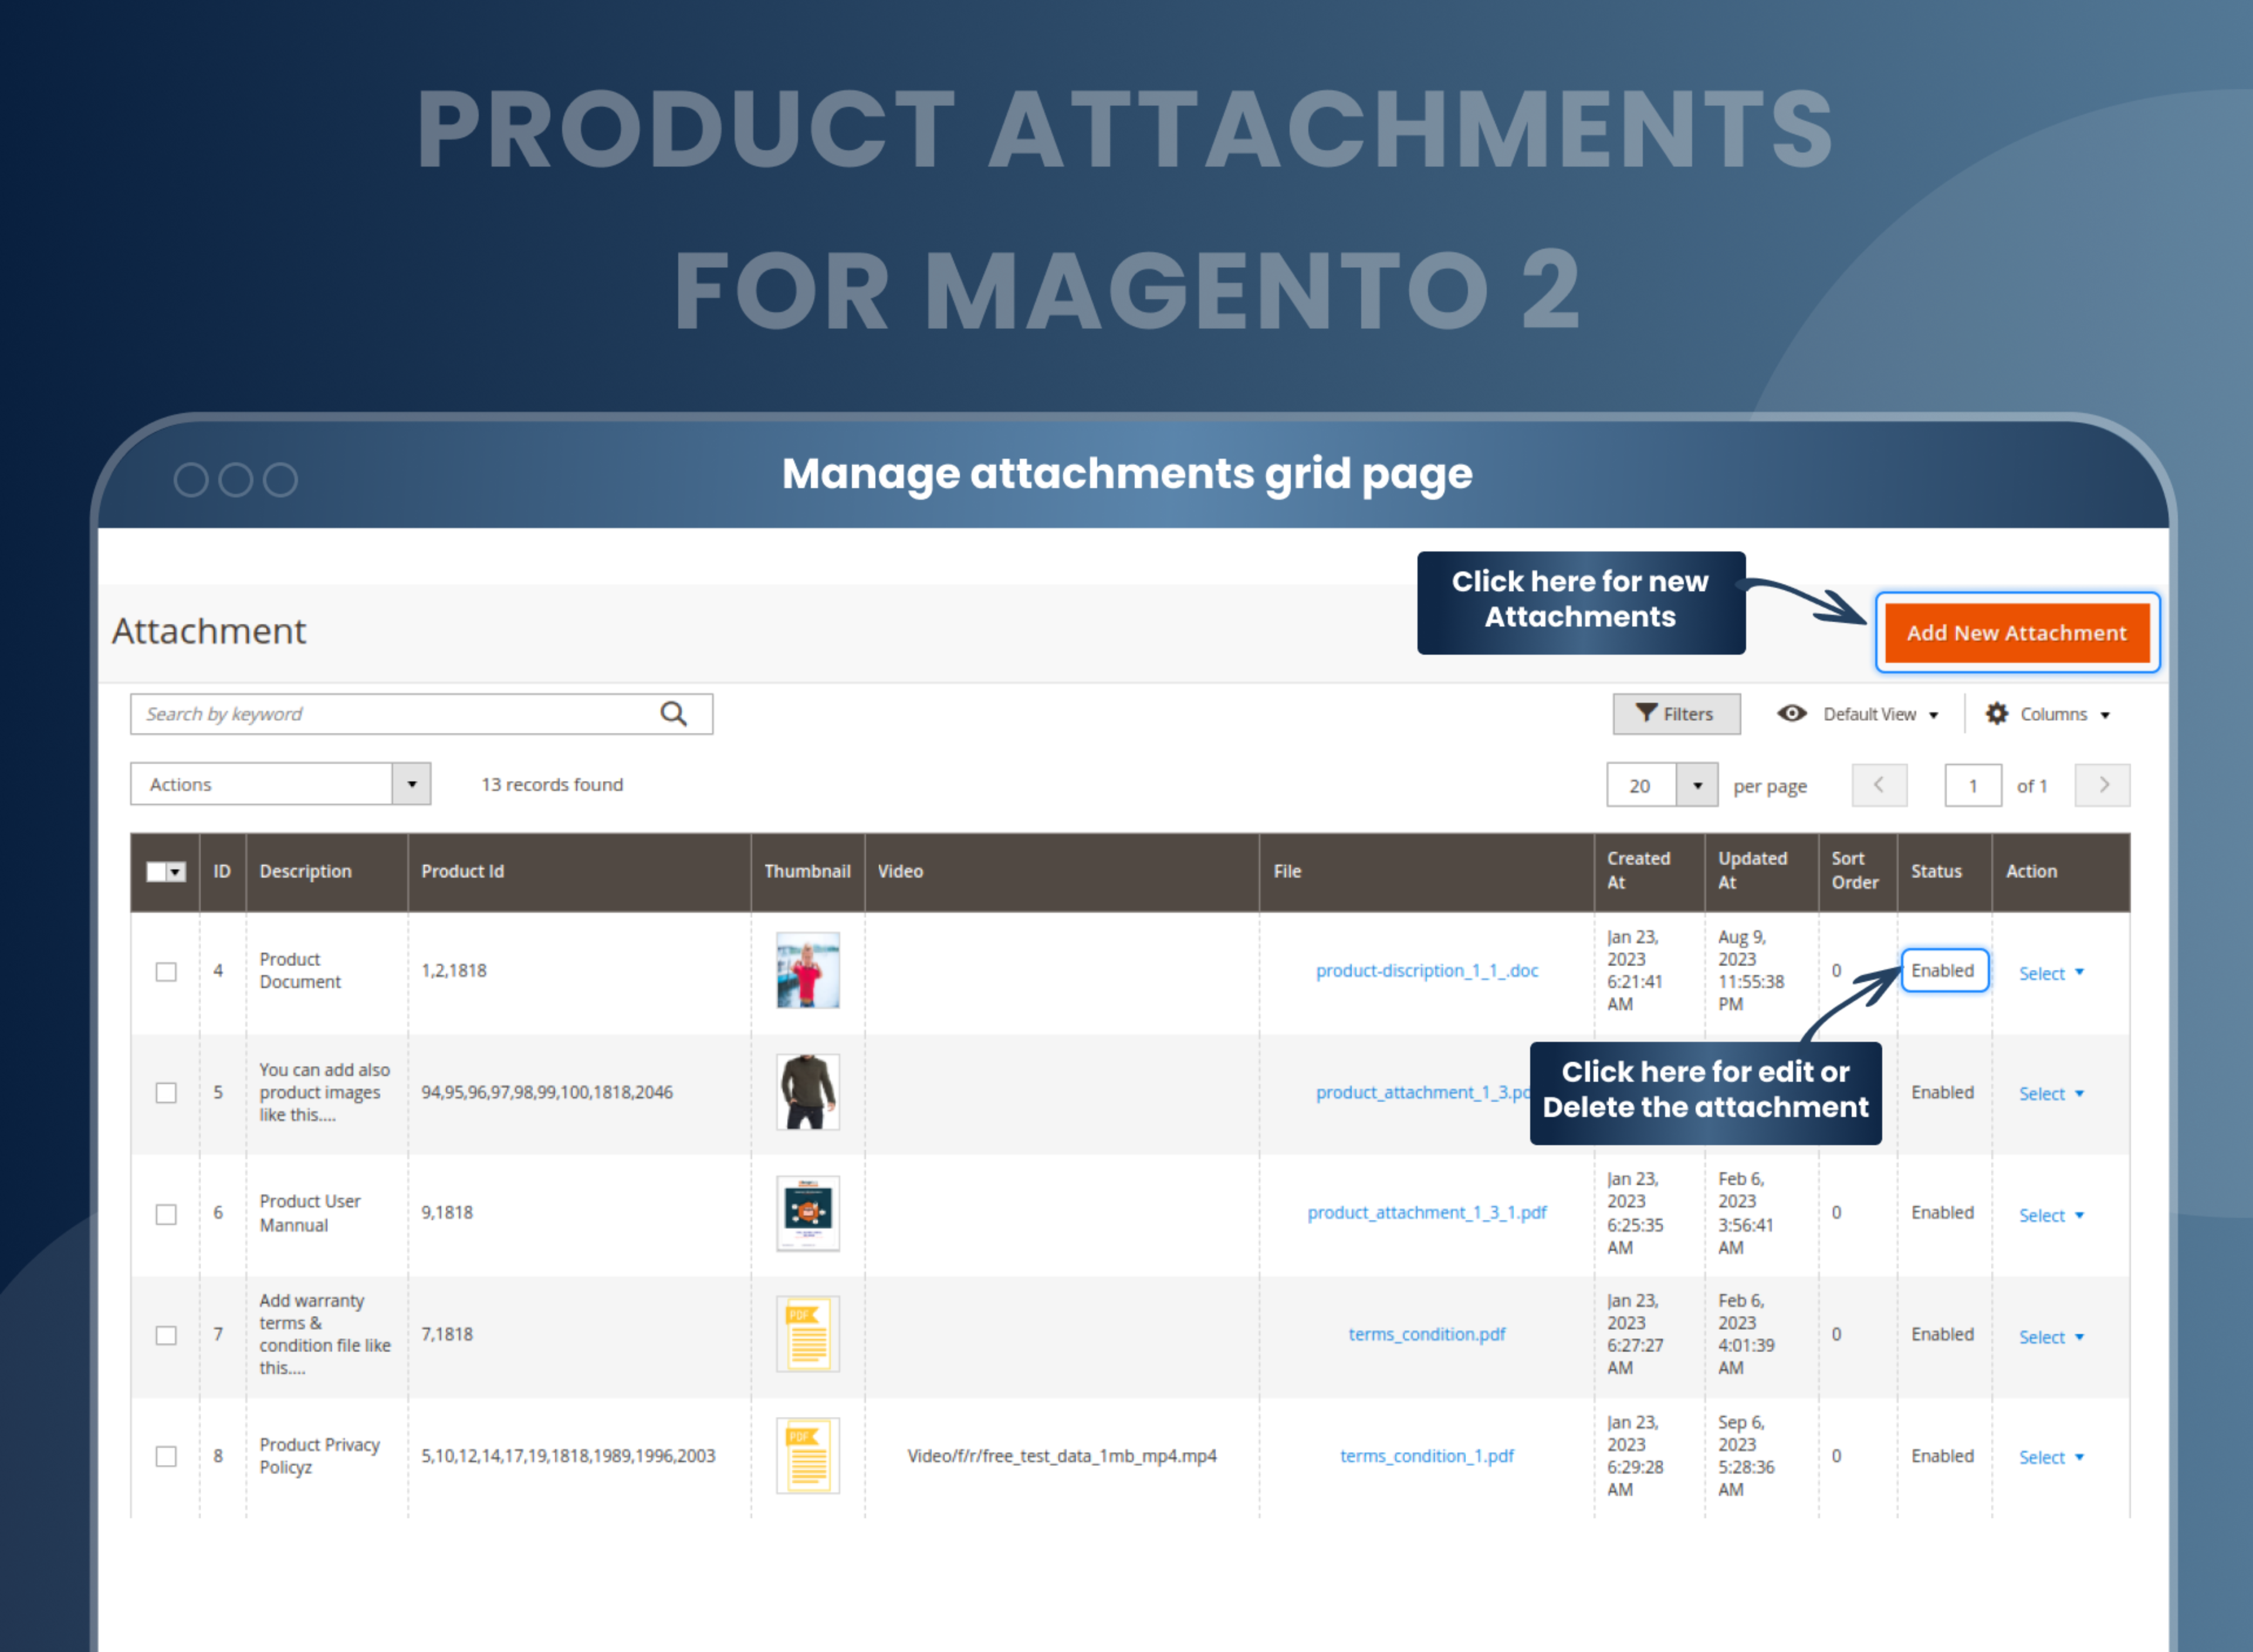Focus the Search by keyword field

[x=421, y=714]
